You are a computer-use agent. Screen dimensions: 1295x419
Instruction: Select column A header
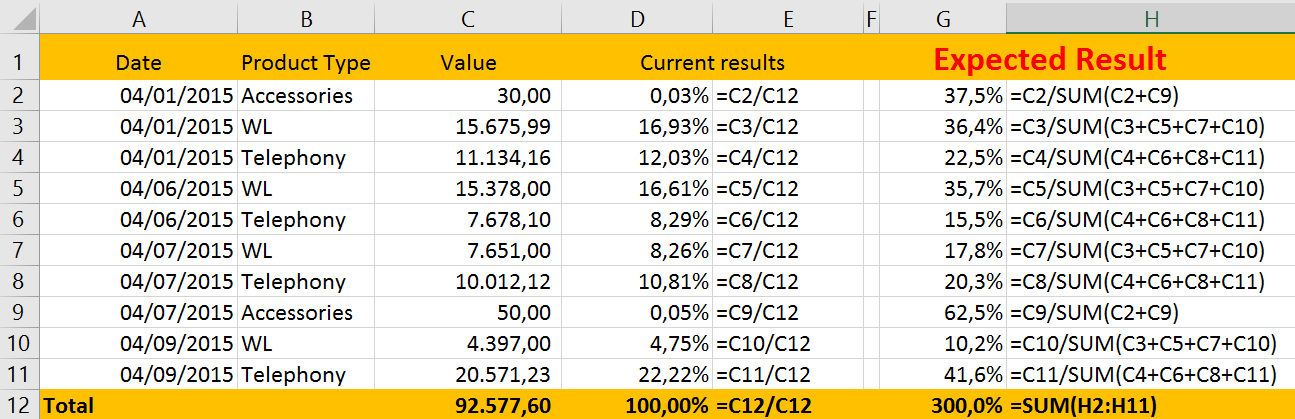coord(138,17)
